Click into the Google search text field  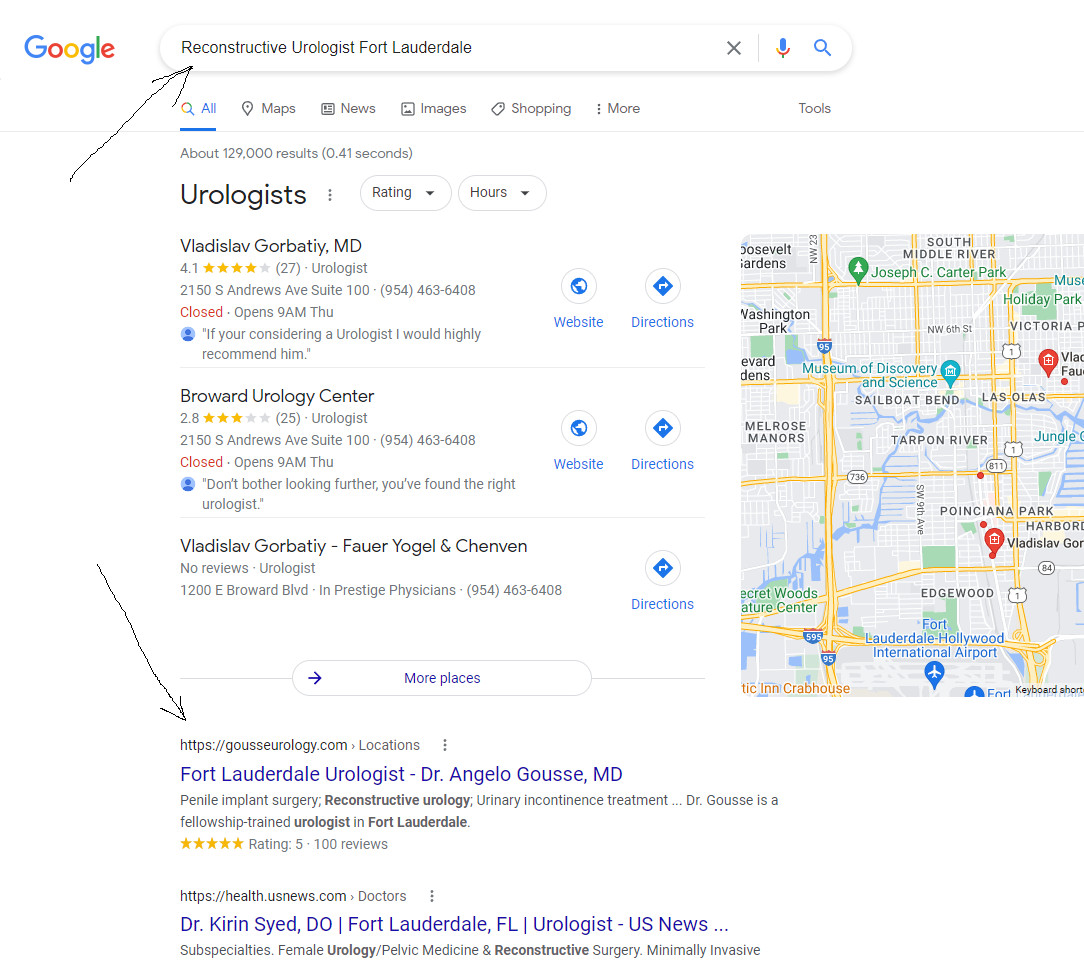(x=440, y=48)
